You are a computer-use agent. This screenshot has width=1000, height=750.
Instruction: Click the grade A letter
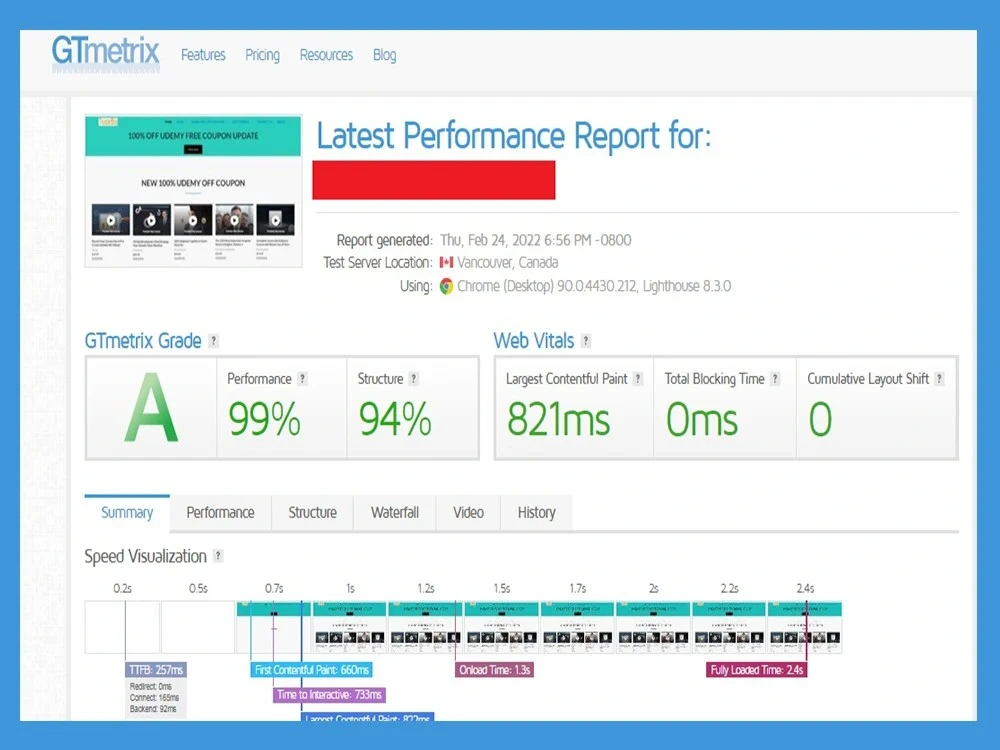[151, 409]
